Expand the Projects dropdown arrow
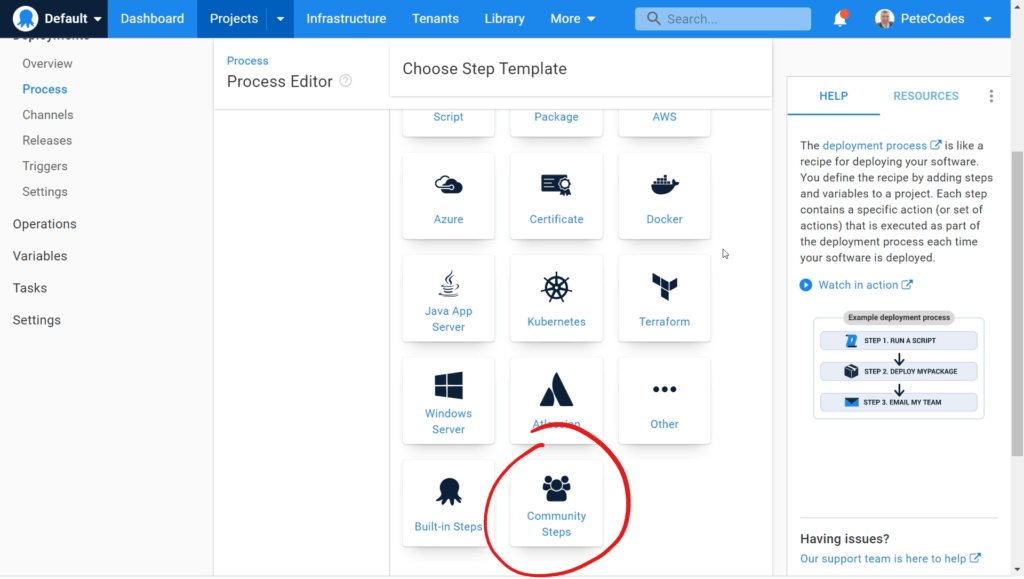The width and height of the screenshot is (1024, 579). (x=280, y=19)
